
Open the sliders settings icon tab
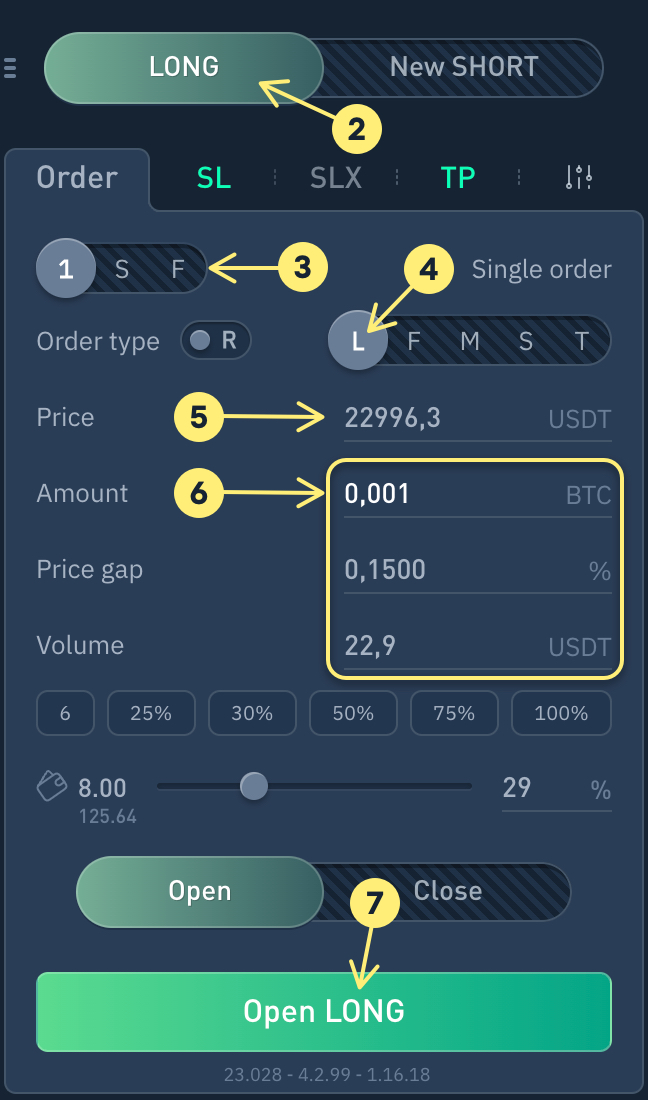[x=579, y=178]
